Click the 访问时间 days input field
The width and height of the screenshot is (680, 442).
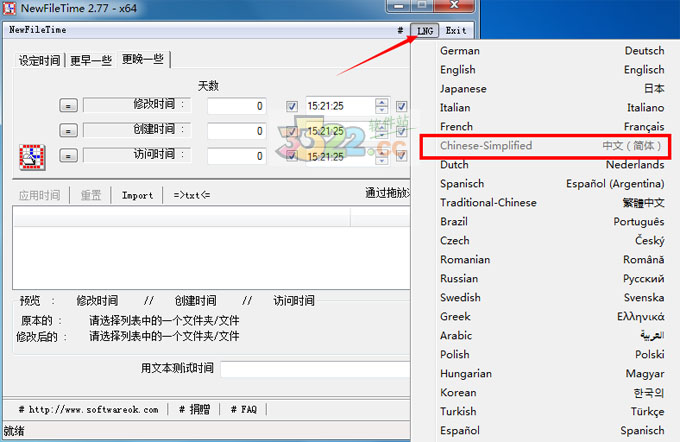[x=237, y=156]
